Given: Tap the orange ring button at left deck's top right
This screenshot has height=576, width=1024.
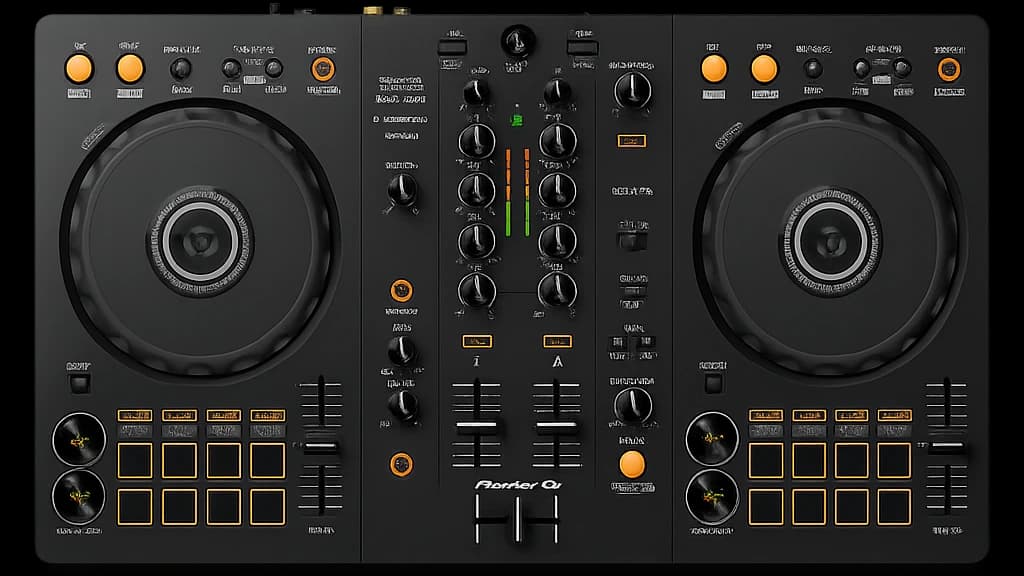Looking at the screenshot, I should click(x=322, y=69).
